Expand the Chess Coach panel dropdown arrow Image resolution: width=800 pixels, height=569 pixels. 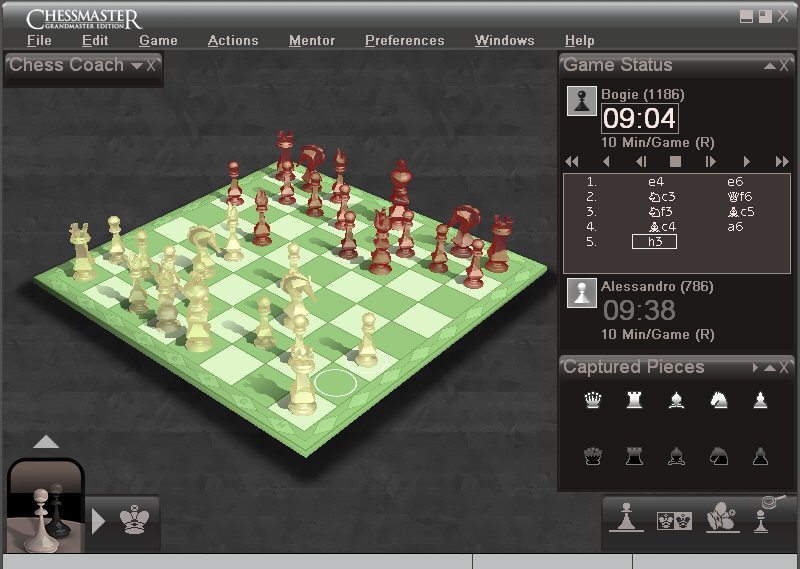(x=136, y=66)
